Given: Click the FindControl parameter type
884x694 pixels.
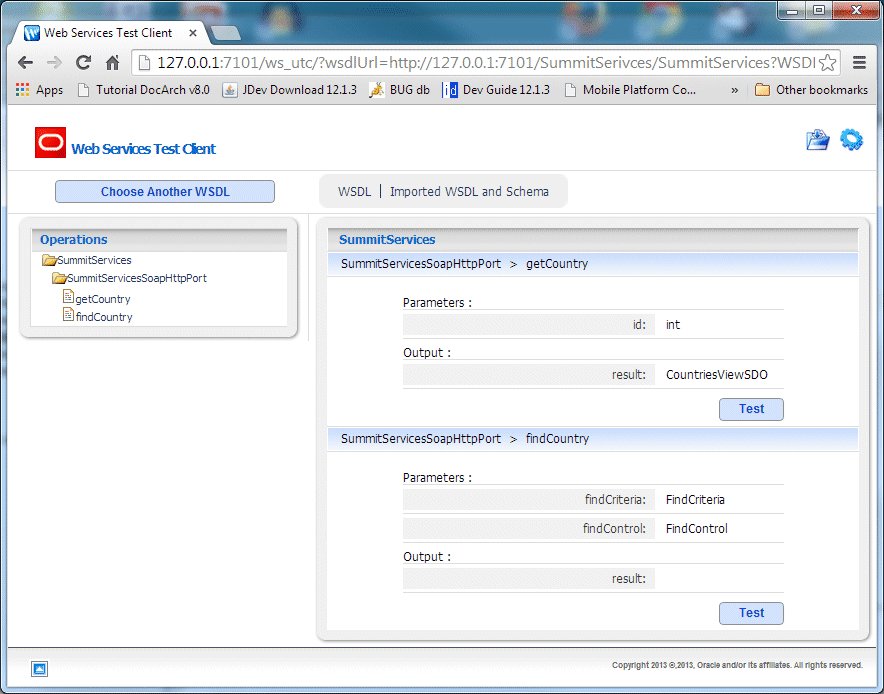Looking at the screenshot, I should point(697,529).
